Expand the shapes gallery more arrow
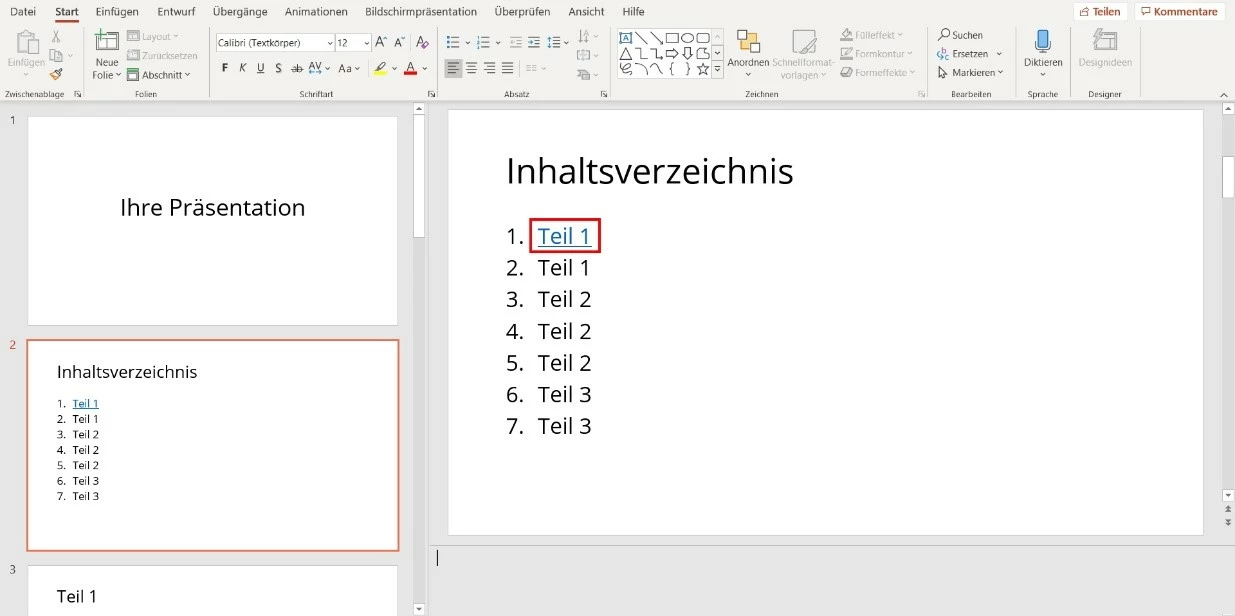 coord(717,70)
